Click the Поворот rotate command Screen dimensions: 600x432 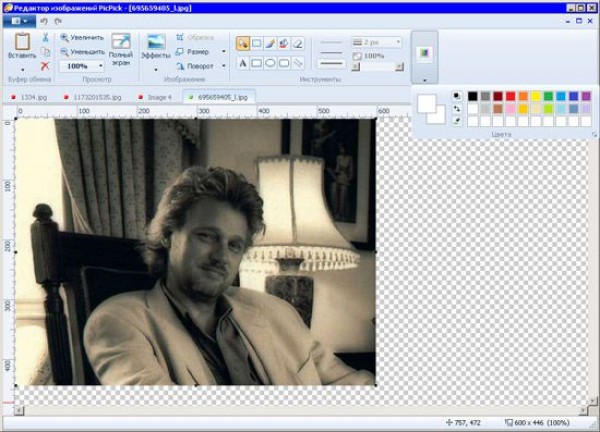tap(194, 66)
